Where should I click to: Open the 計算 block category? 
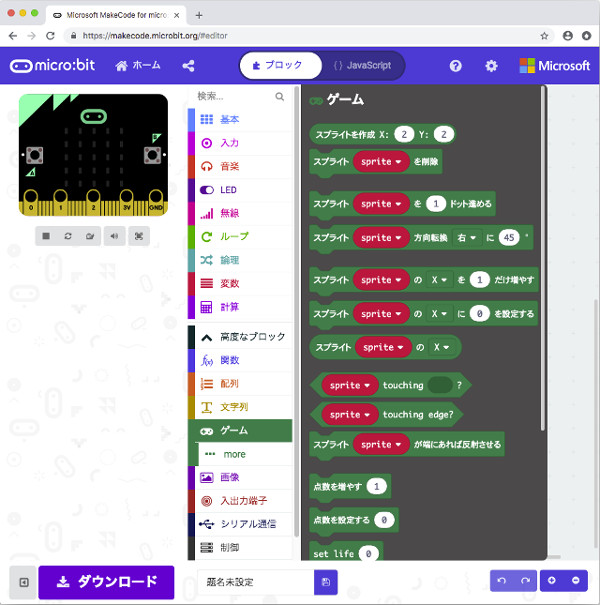[x=240, y=307]
